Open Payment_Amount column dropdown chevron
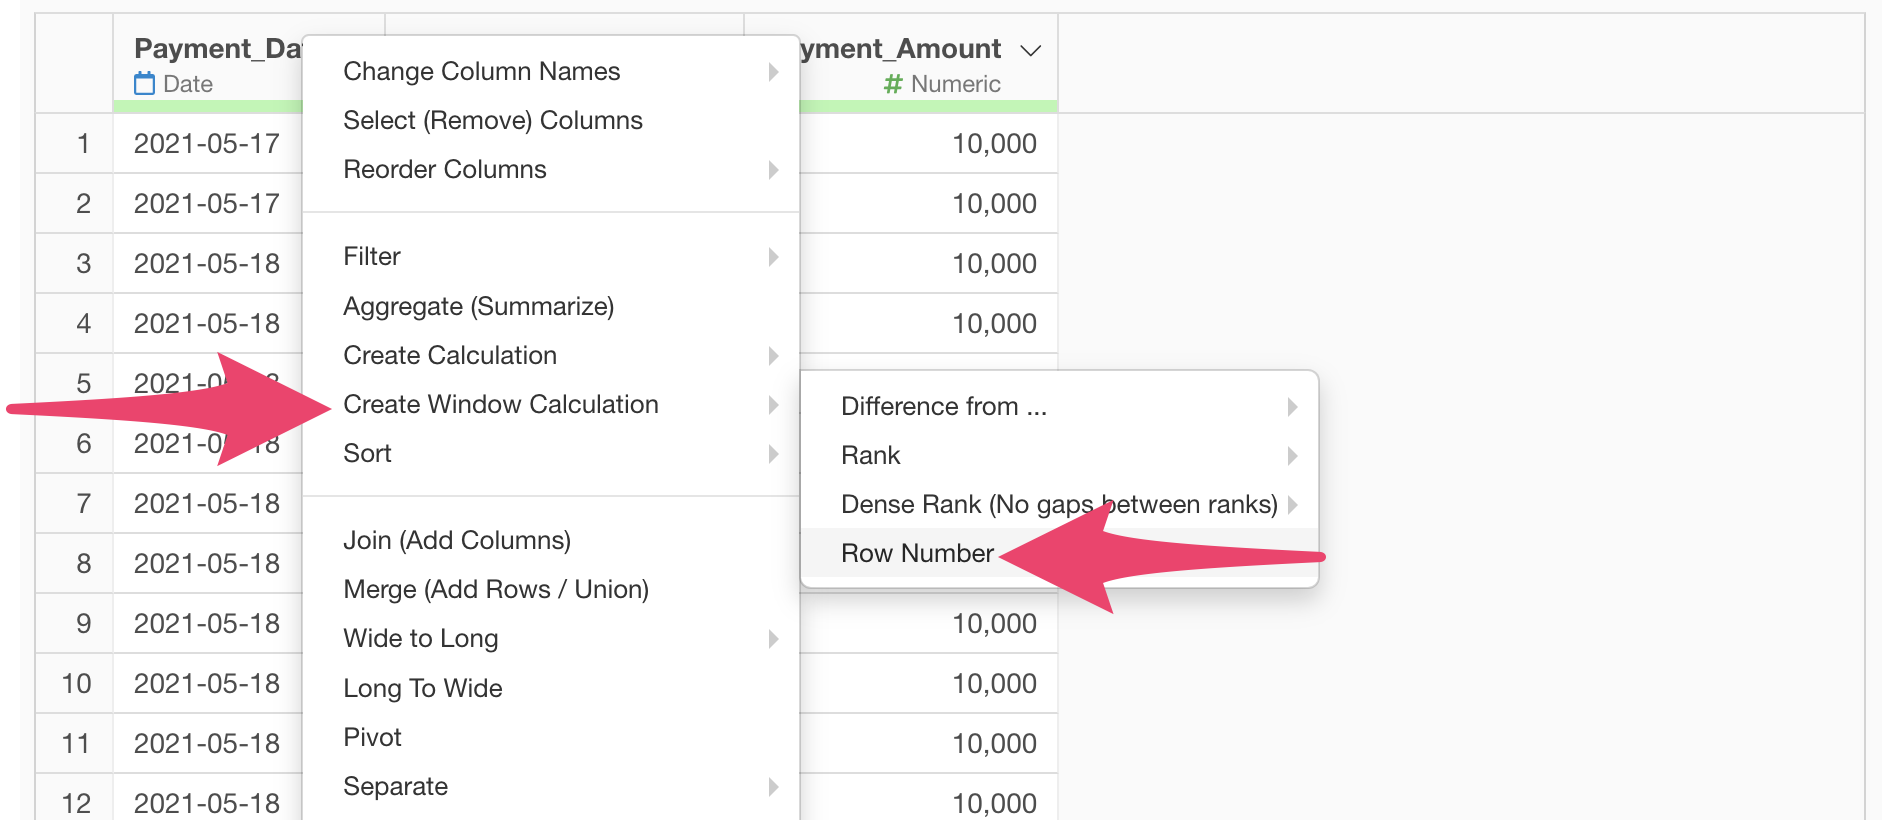The image size is (1882, 820). pyautogui.click(x=1030, y=50)
